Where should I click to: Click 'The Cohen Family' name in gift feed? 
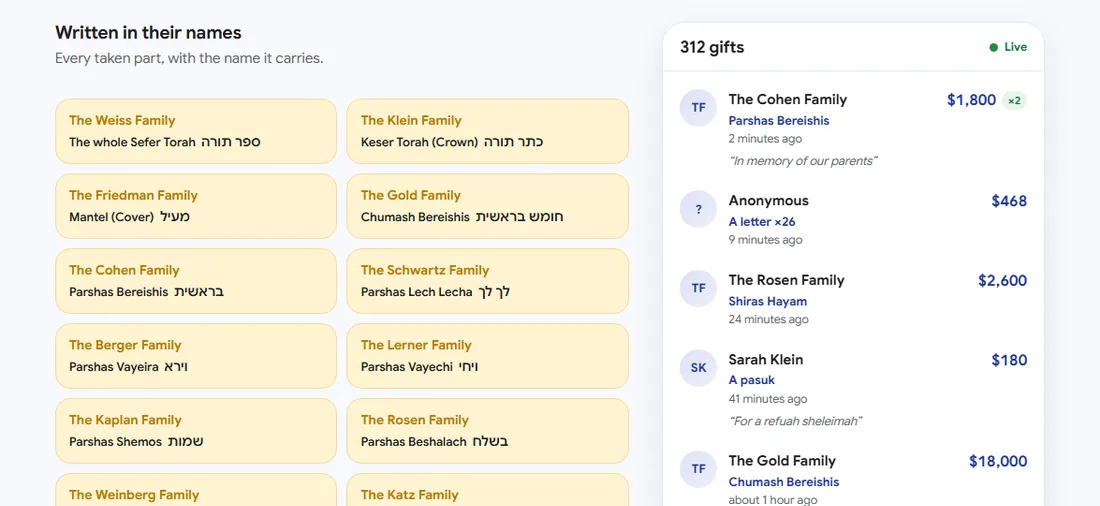tap(788, 100)
